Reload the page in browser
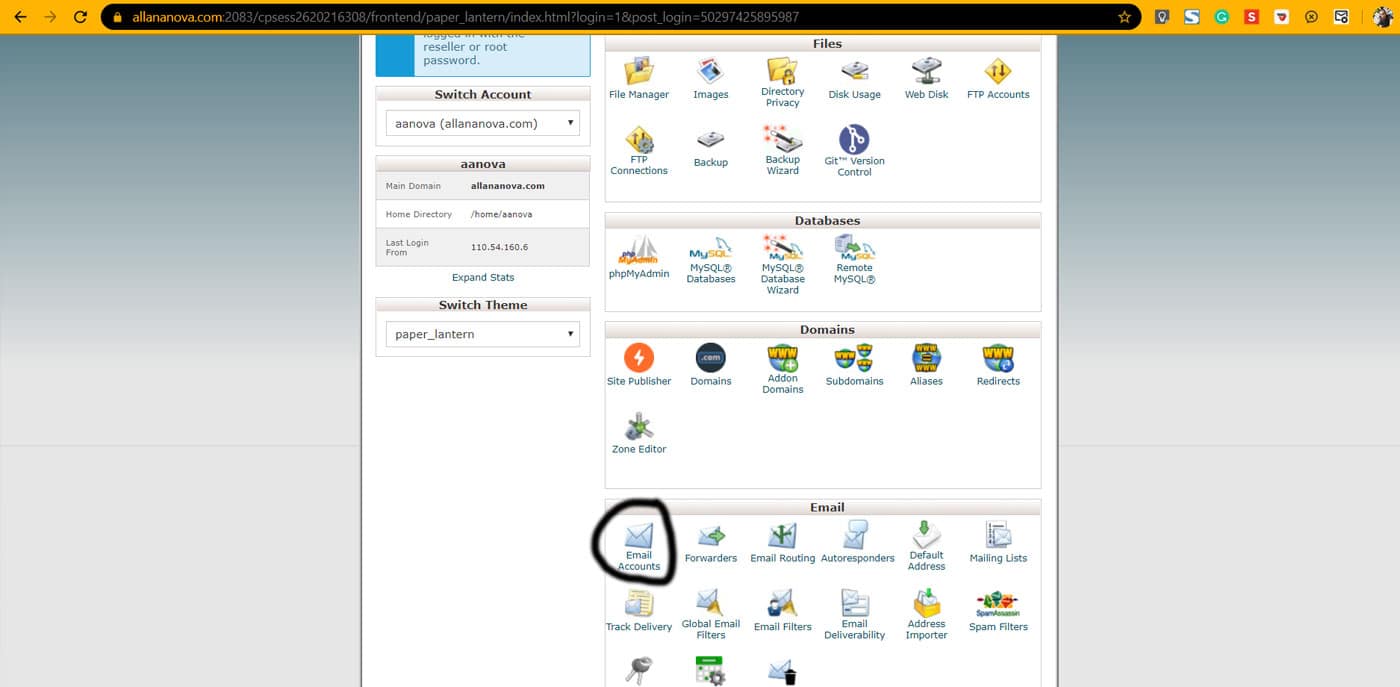Image resolution: width=1400 pixels, height=687 pixels. point(81,17)
